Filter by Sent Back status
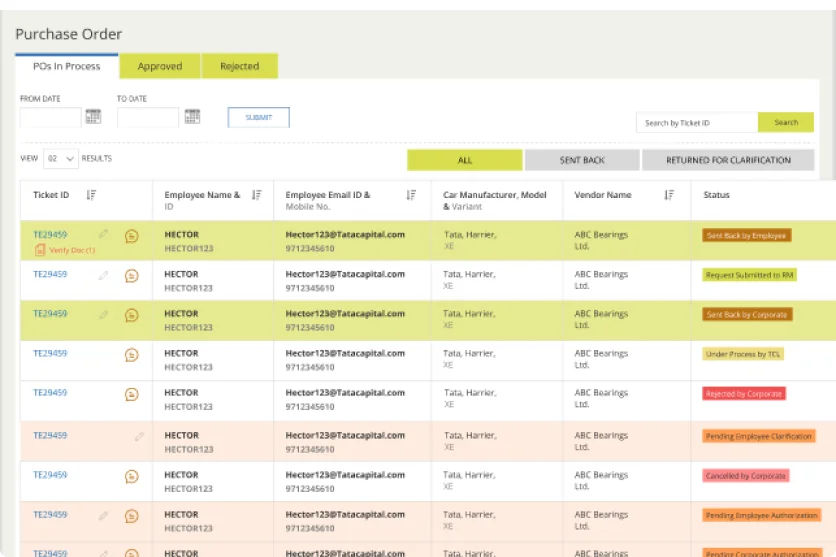 582,160
